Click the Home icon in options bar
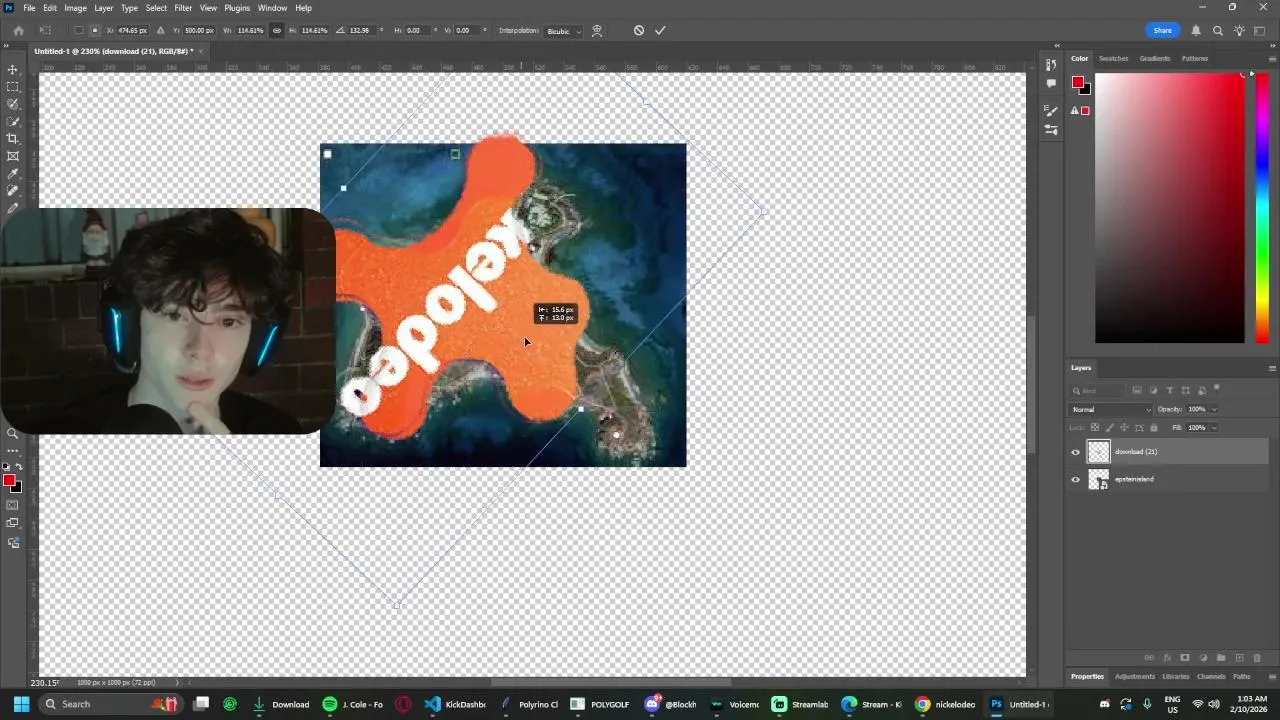Image resolution: width=1280 pixels, height=720 pixels. pyautogui.click(x=18, y=30)
